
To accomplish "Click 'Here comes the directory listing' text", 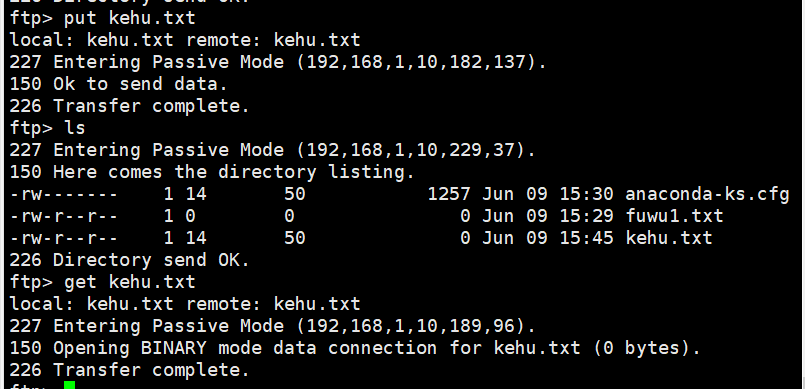I will click(228, 172).
